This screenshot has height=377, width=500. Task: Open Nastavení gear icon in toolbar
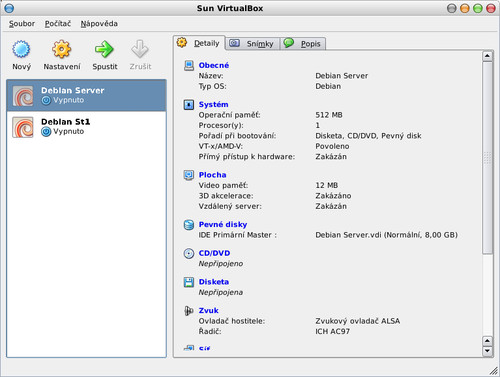62,49
